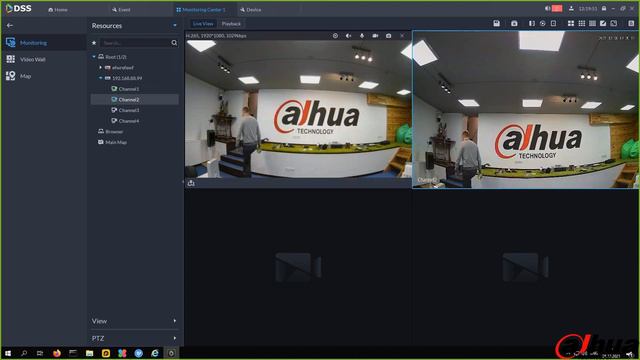Click the export icon below first video

point(191,183)
